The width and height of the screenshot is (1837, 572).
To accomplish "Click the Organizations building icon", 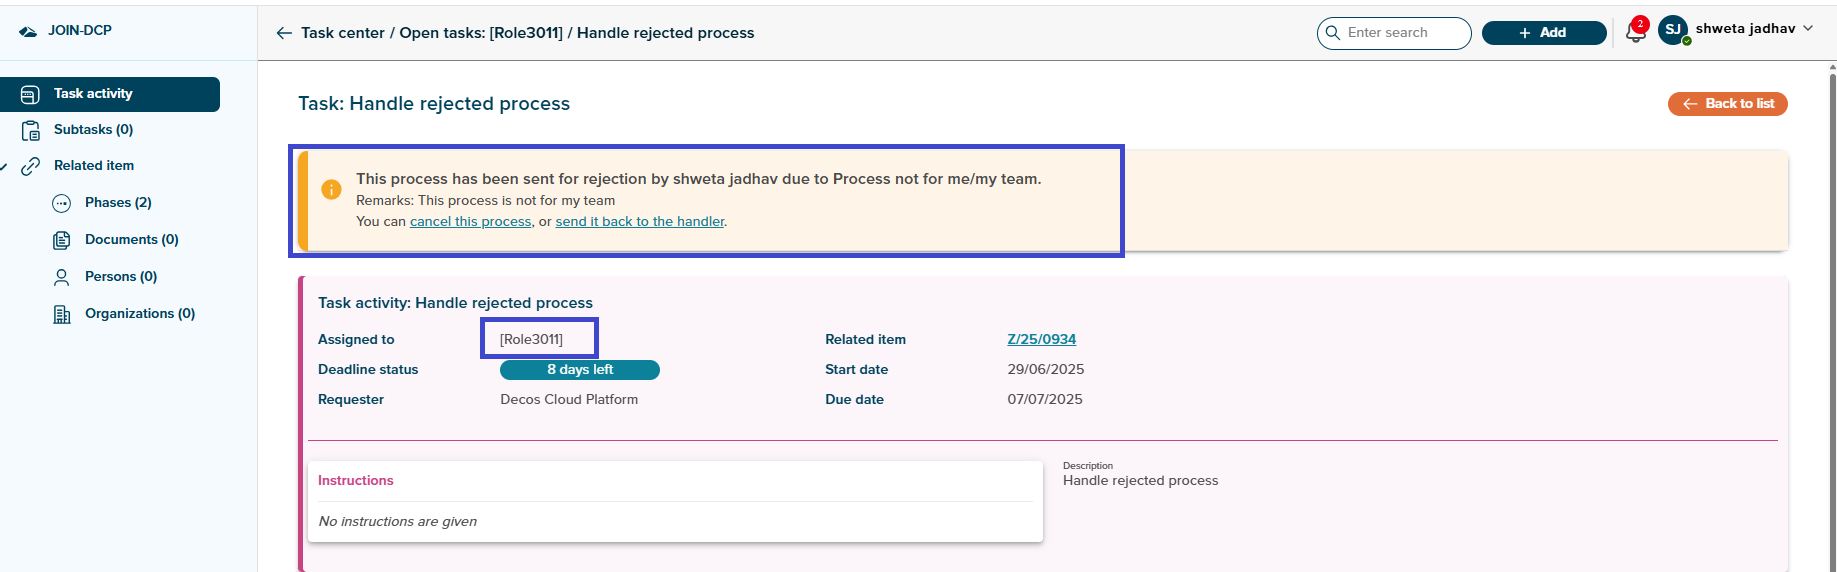I will pyautogui.click(x=62, y=314).
